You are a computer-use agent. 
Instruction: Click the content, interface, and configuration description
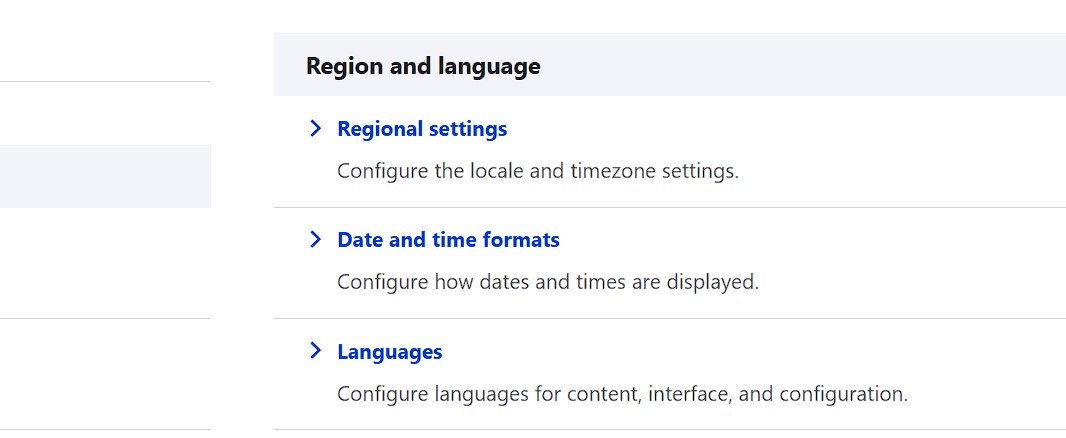622,394
